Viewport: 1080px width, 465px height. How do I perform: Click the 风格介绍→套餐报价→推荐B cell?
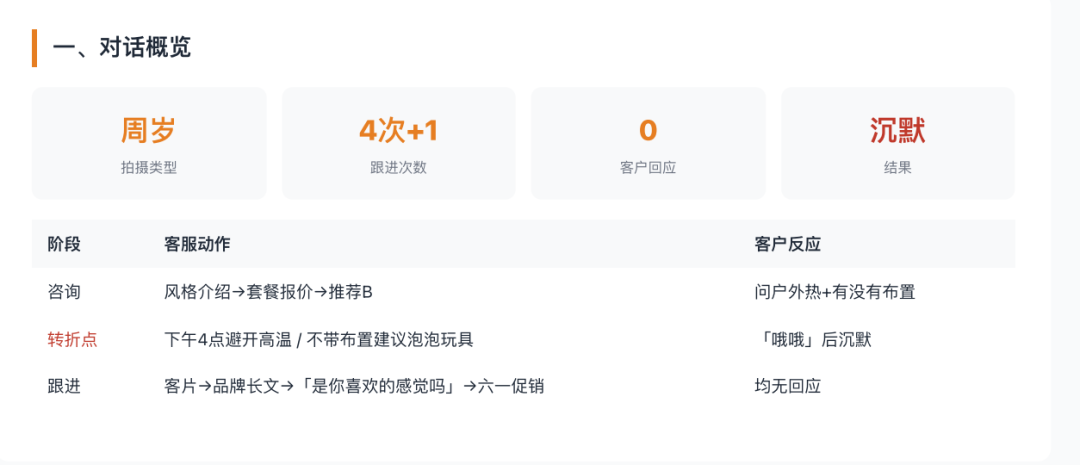tap(269, 292)
